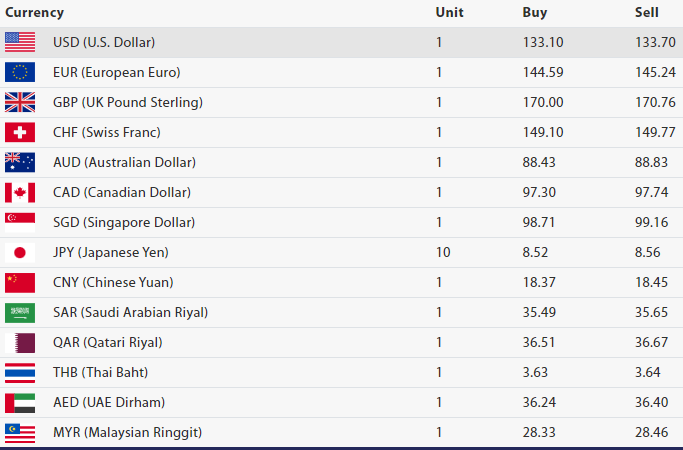Select the Canadian maple leaf flag
The height and width of the screenshot is (450, 683).
20,193
